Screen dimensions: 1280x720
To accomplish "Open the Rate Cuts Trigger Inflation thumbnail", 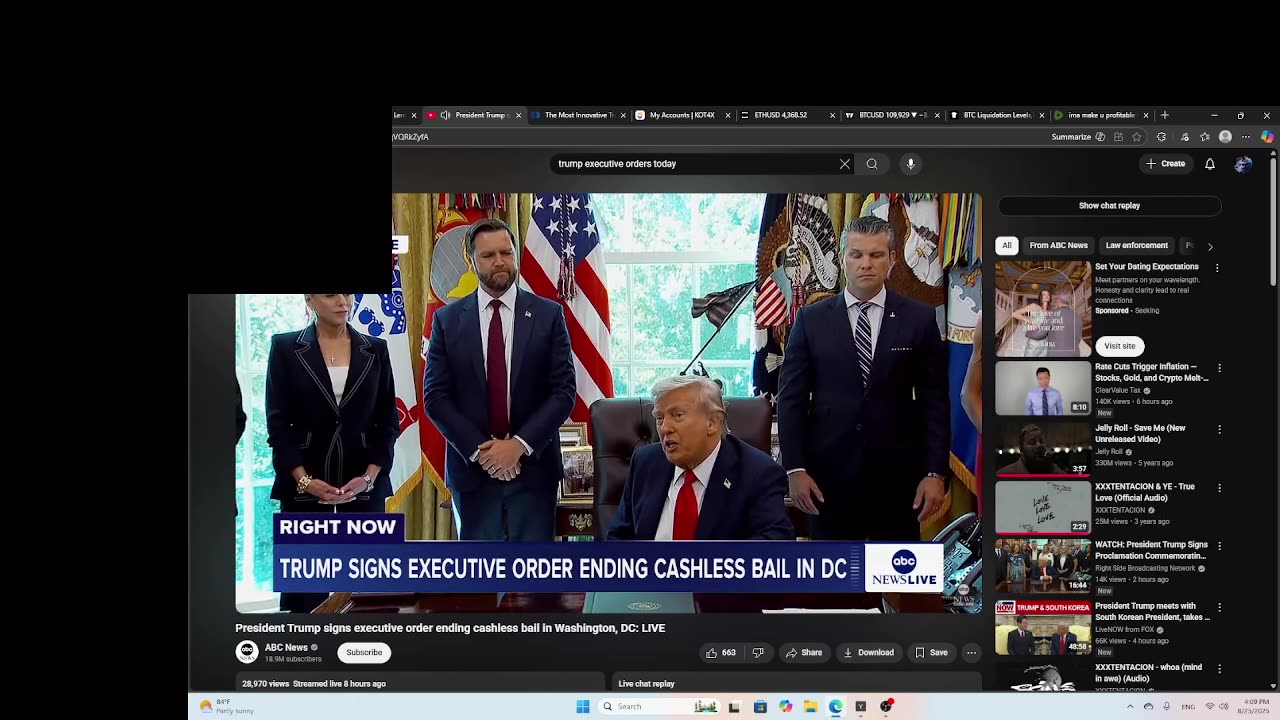I will tap(1043, 388).
